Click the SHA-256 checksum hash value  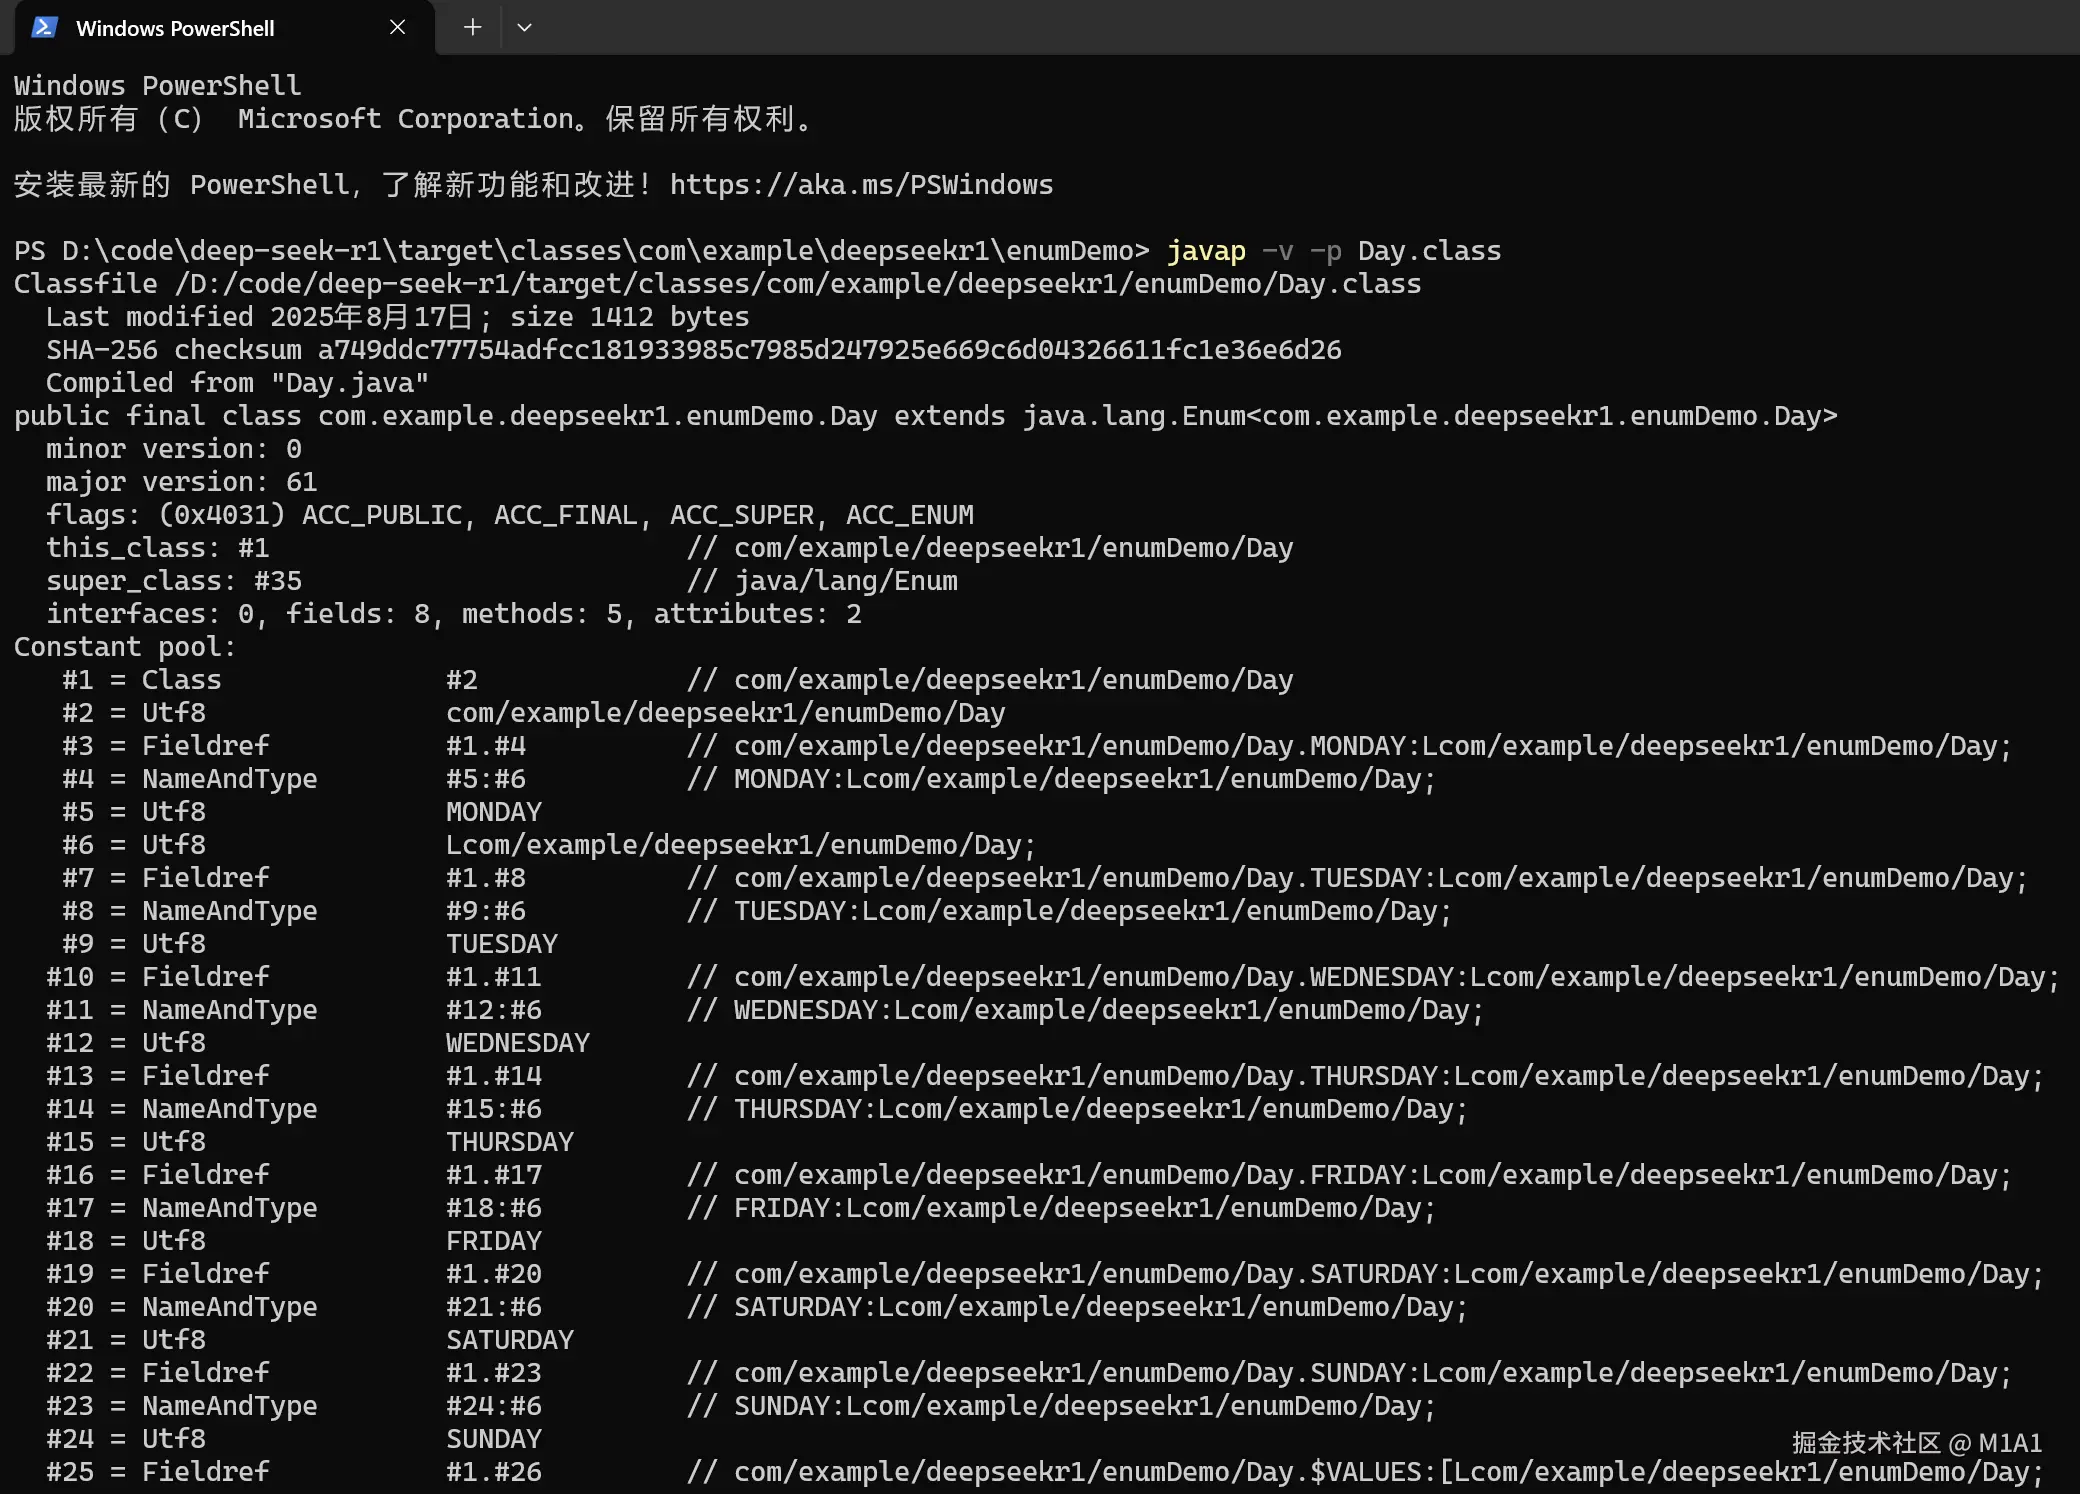click(x=829, y=350)
